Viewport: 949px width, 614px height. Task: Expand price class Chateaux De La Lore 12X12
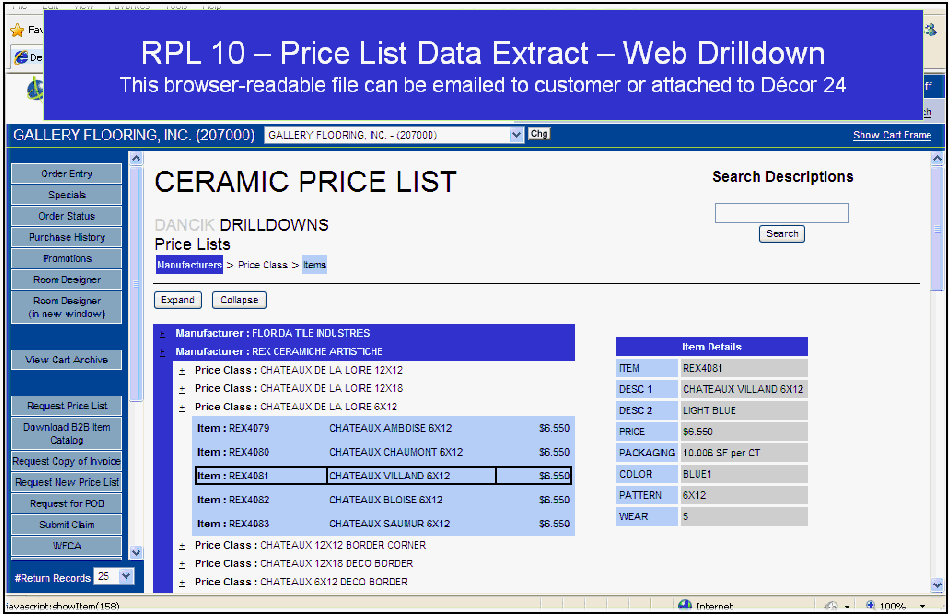pos(182,371)
